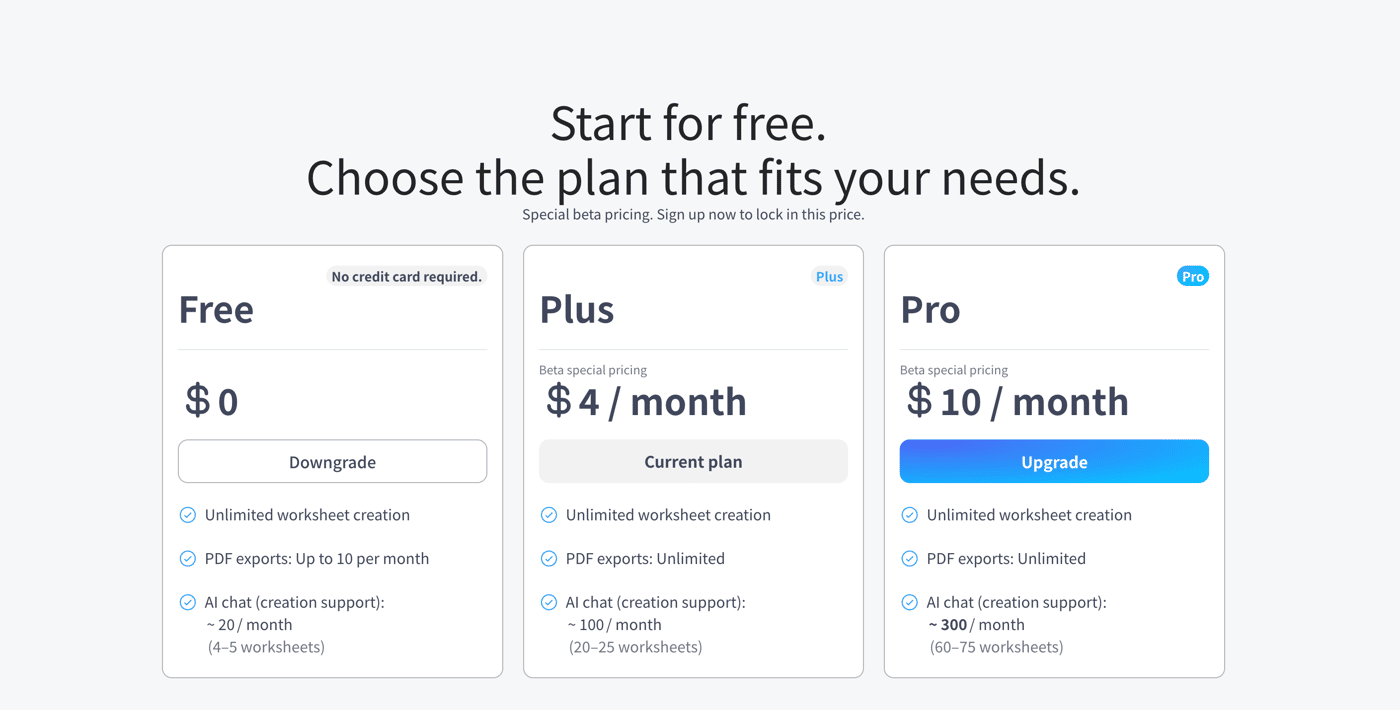The width and height of the screenshot is (1400, 710).
Task: Select the '$ 10 / month' price text
Action: 1017,401
